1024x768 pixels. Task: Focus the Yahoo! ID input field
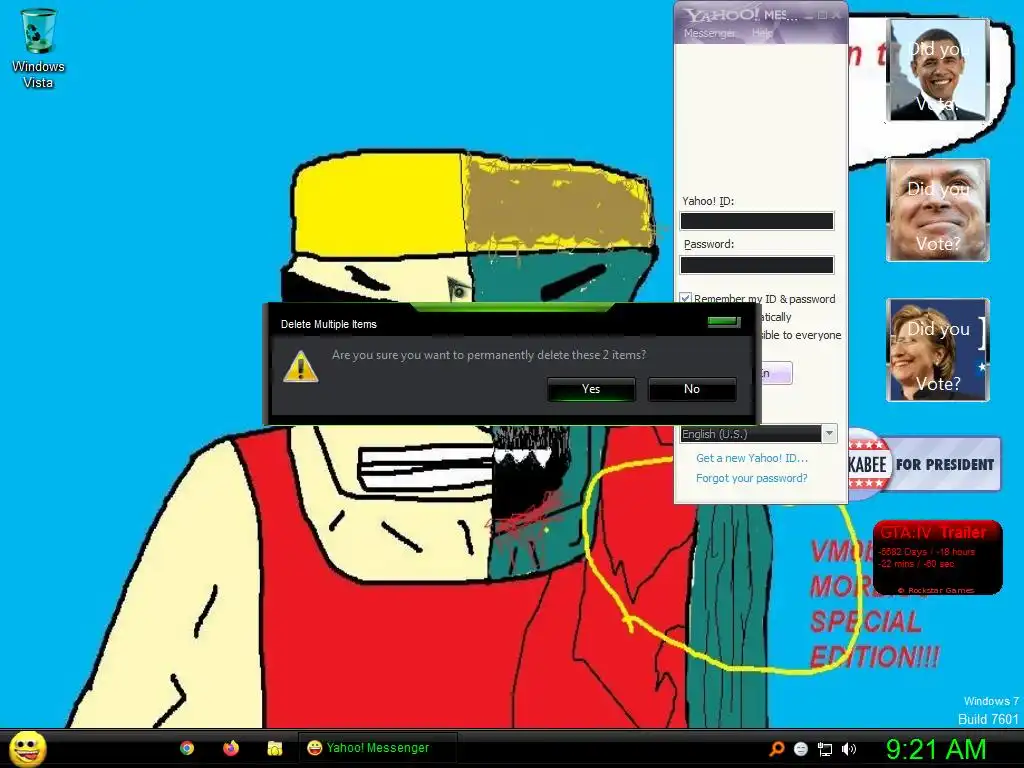coord(757,221)
